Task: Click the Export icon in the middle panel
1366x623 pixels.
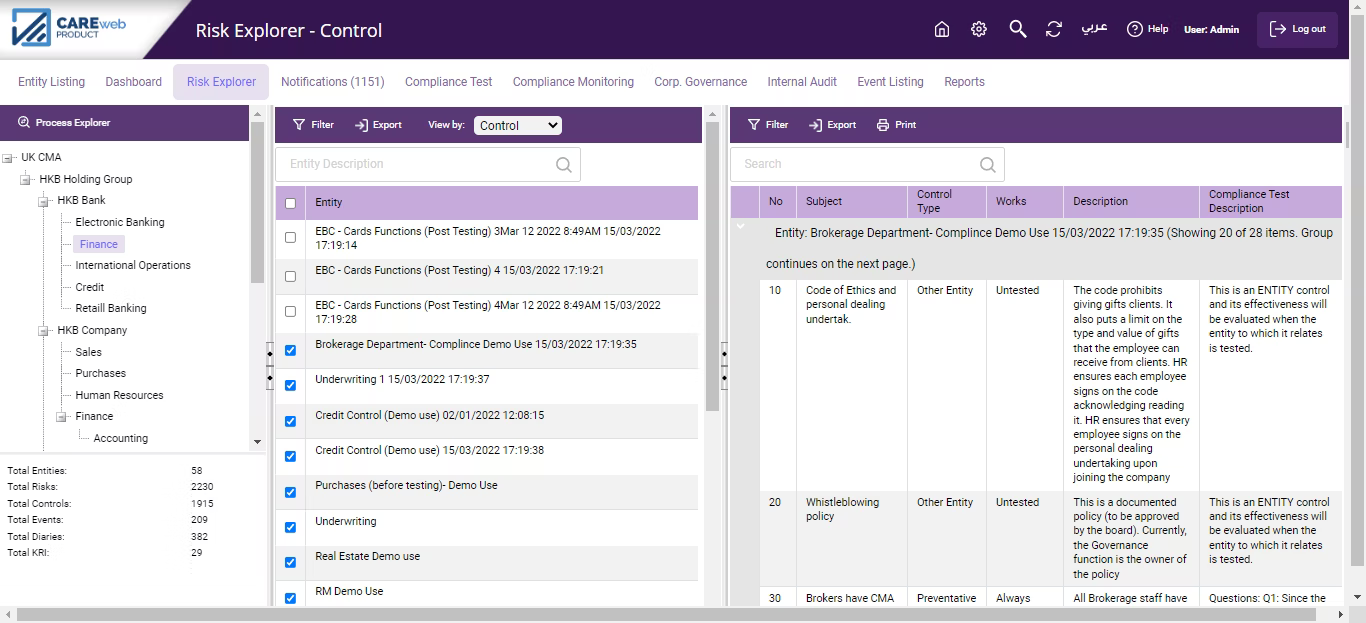Action: [x=378, y=124]
